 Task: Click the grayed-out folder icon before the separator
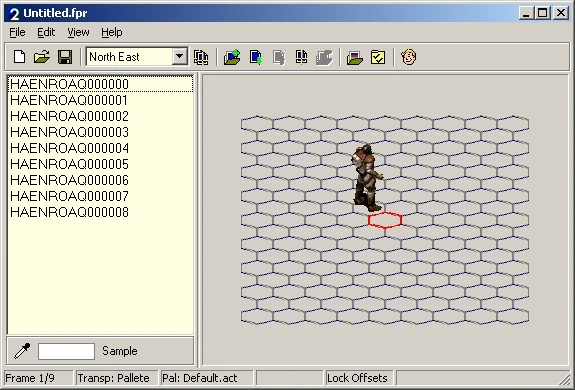324,57
